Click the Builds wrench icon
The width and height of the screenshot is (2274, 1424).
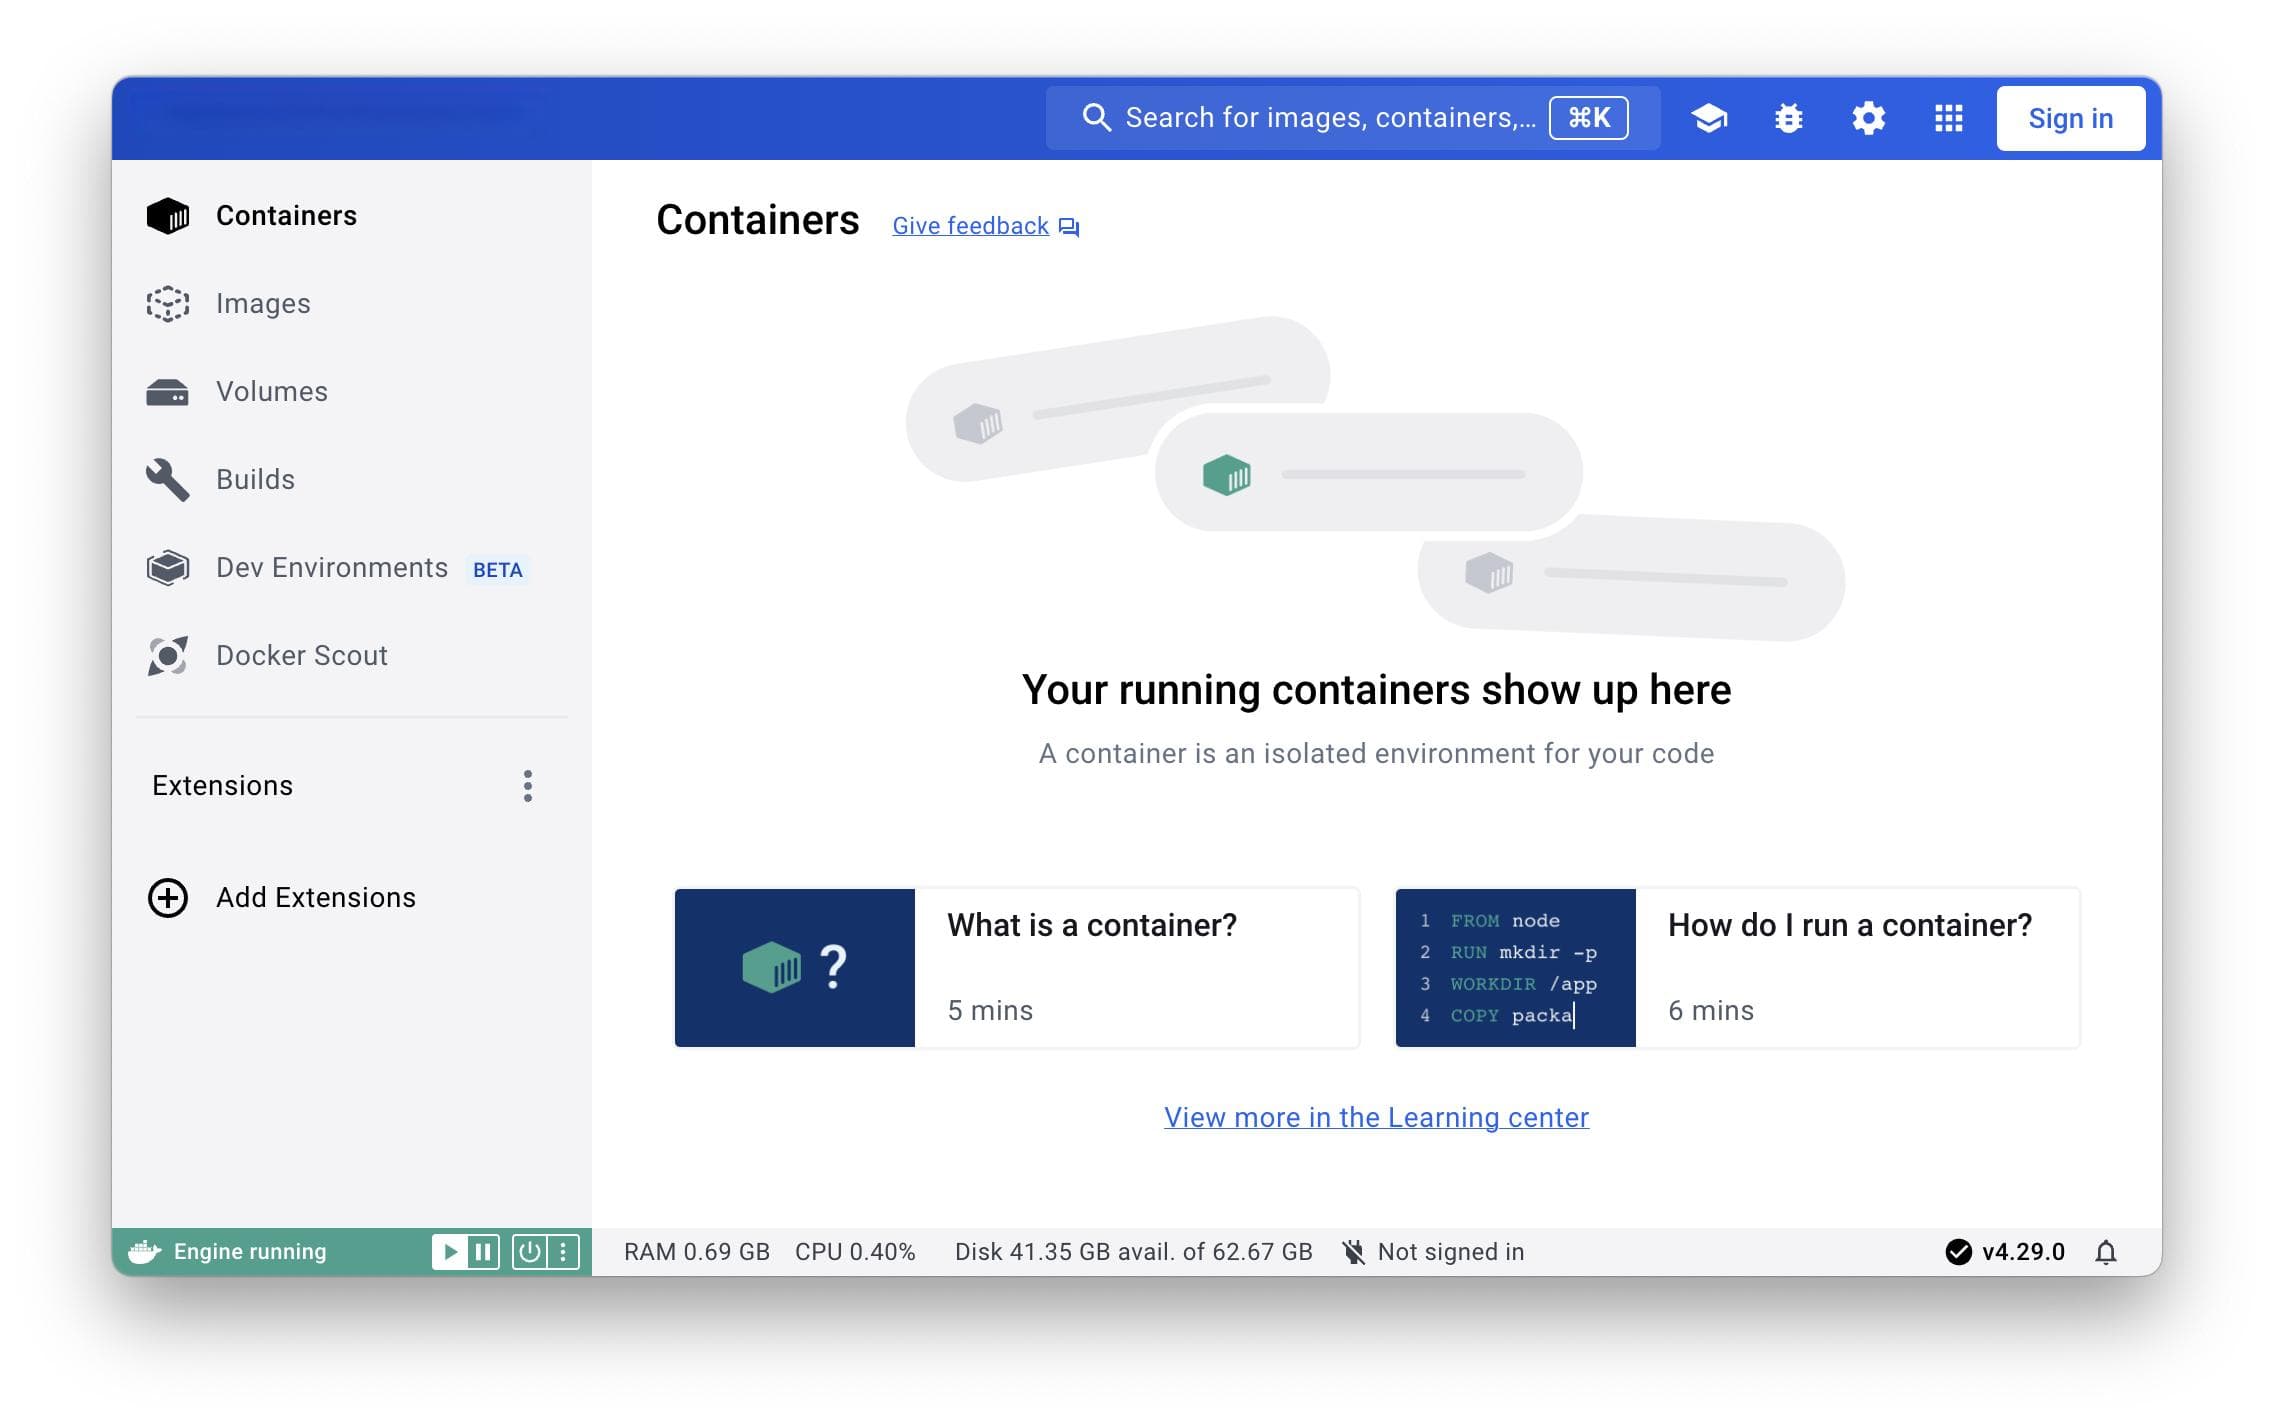click(167, 480)
